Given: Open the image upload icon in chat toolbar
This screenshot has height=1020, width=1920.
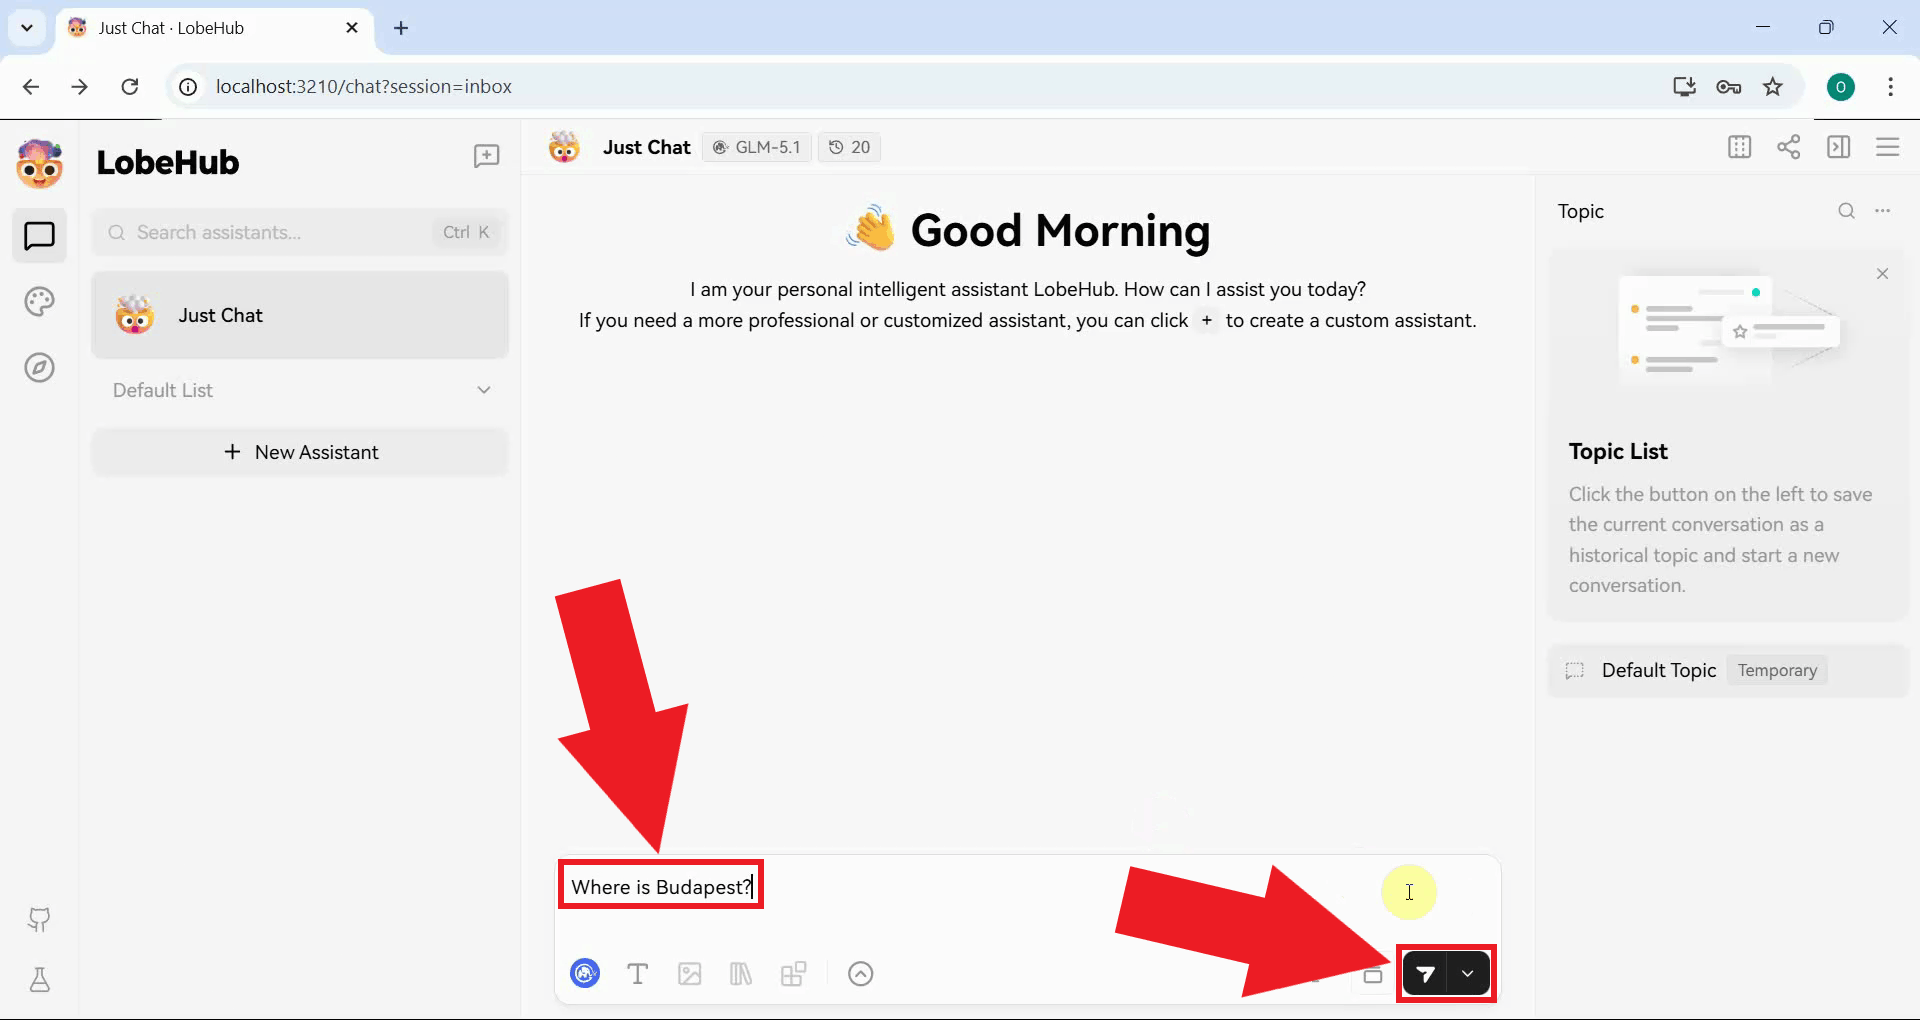Looking at the screenshot, I should pyautogui.click(x=690, y=974).
